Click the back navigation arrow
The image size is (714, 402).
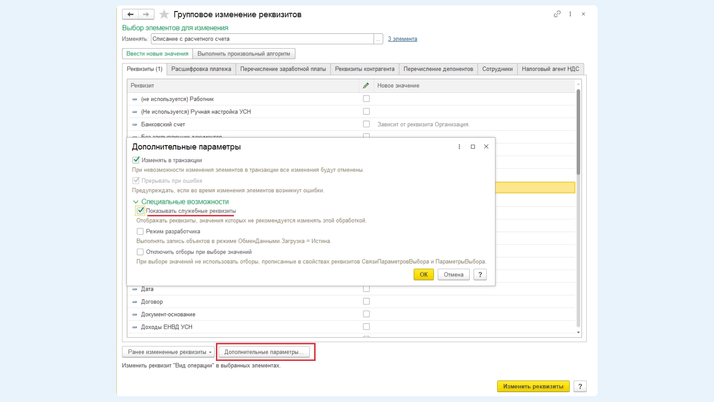point(130,14)
